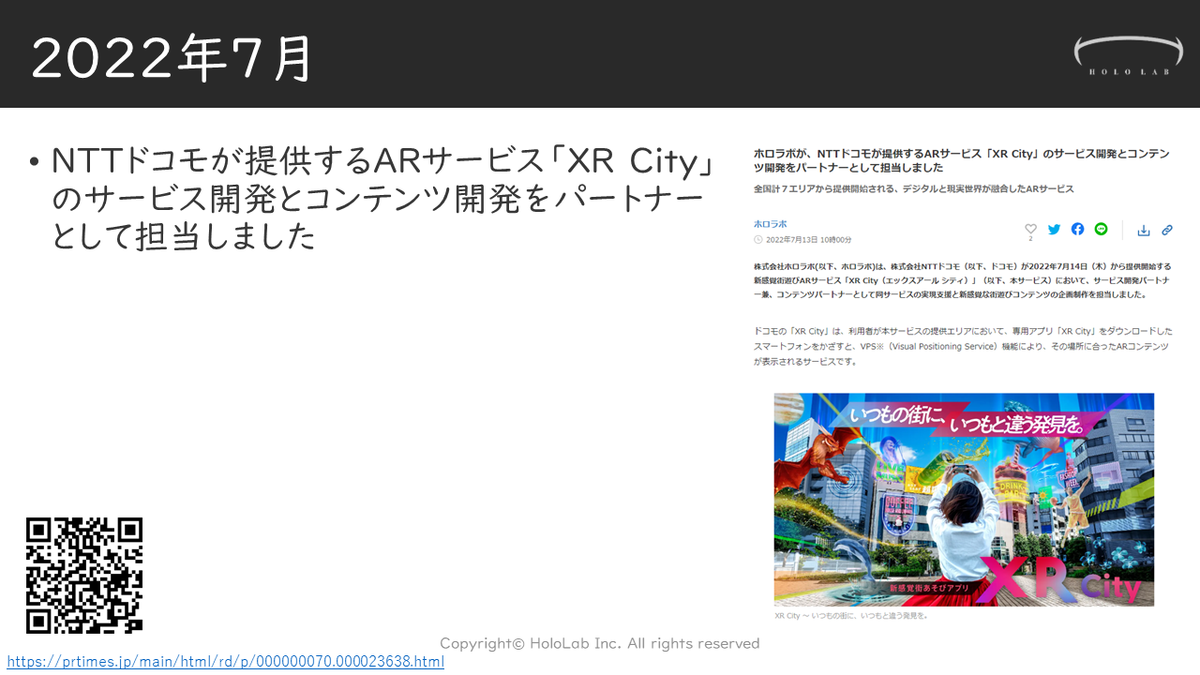Click the XR City promotional banner image
1200x675 pixels.
point(964,499)
